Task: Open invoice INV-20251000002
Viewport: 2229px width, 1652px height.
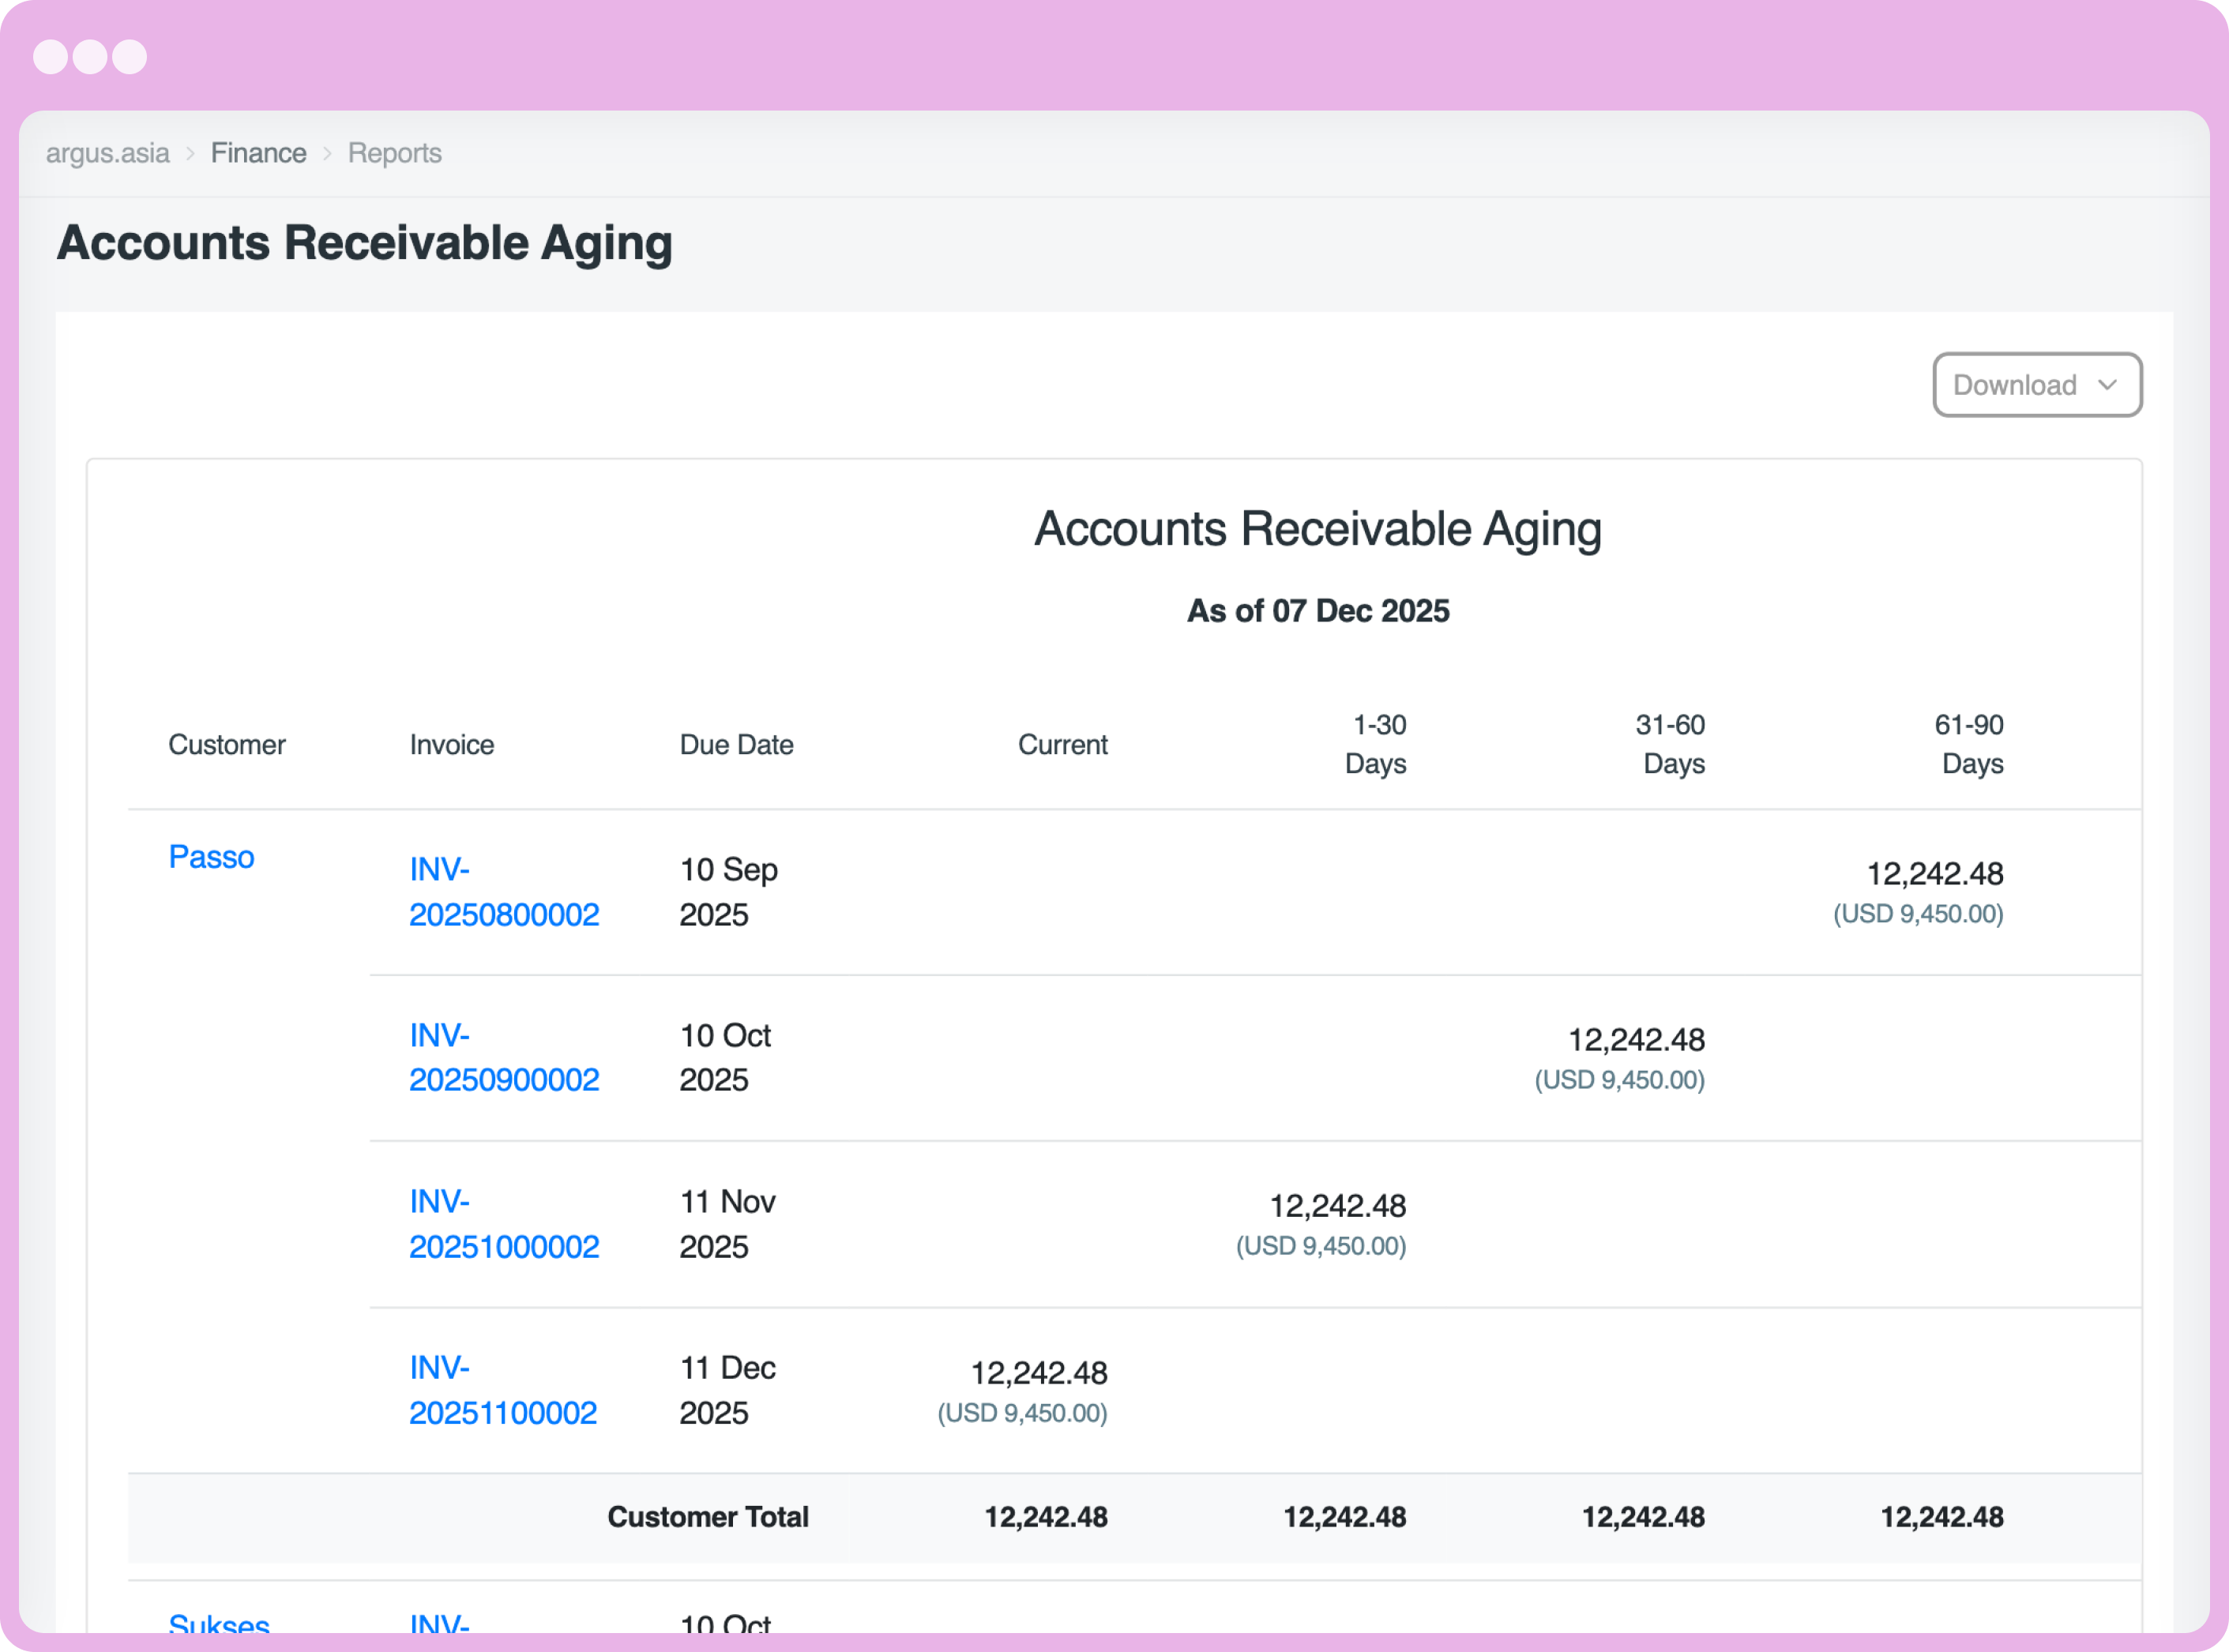Action: [504, 1223]
